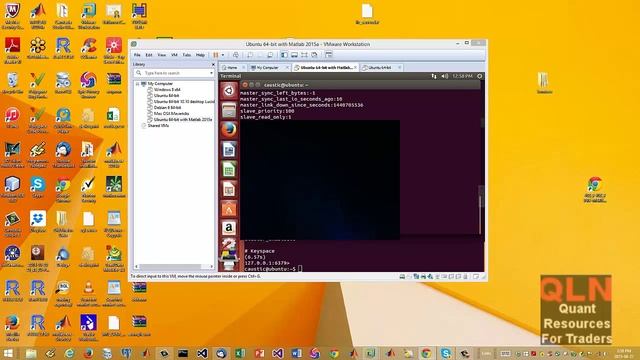Toggle the thumbnail bar view button

tap(294, 55)
